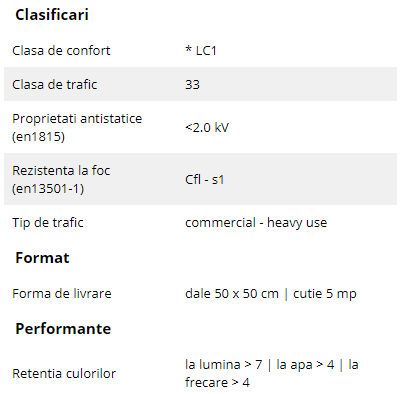Click the Cfl - s1 fire rating value

point(204,179)
